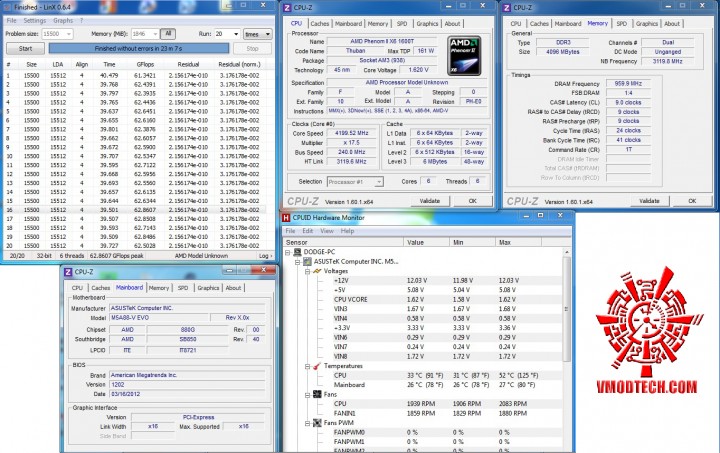Open the File menu in LinX
This screenshot has width=720, height=453.
[x=11, y=21]
